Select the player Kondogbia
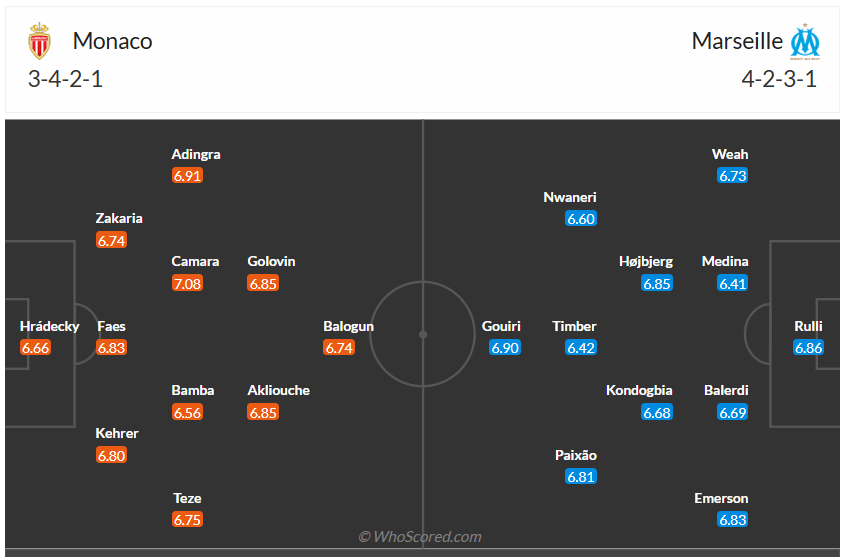This screenshot has height=557, width=846. pyautogui.click(x=639, y=390)
